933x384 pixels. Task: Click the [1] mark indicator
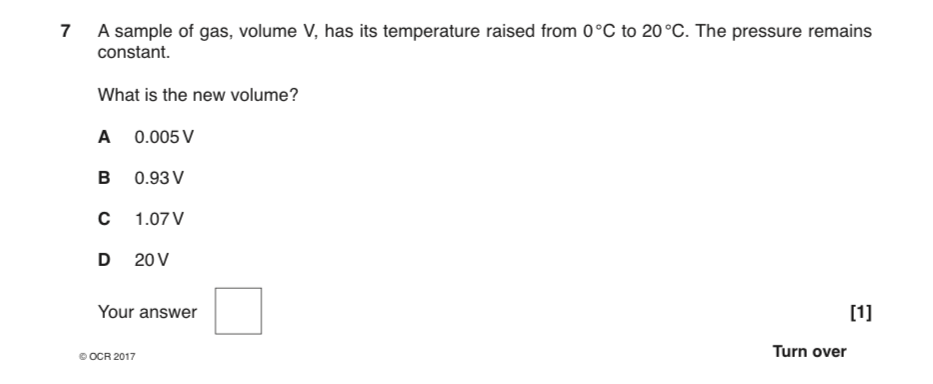point(861,312)
